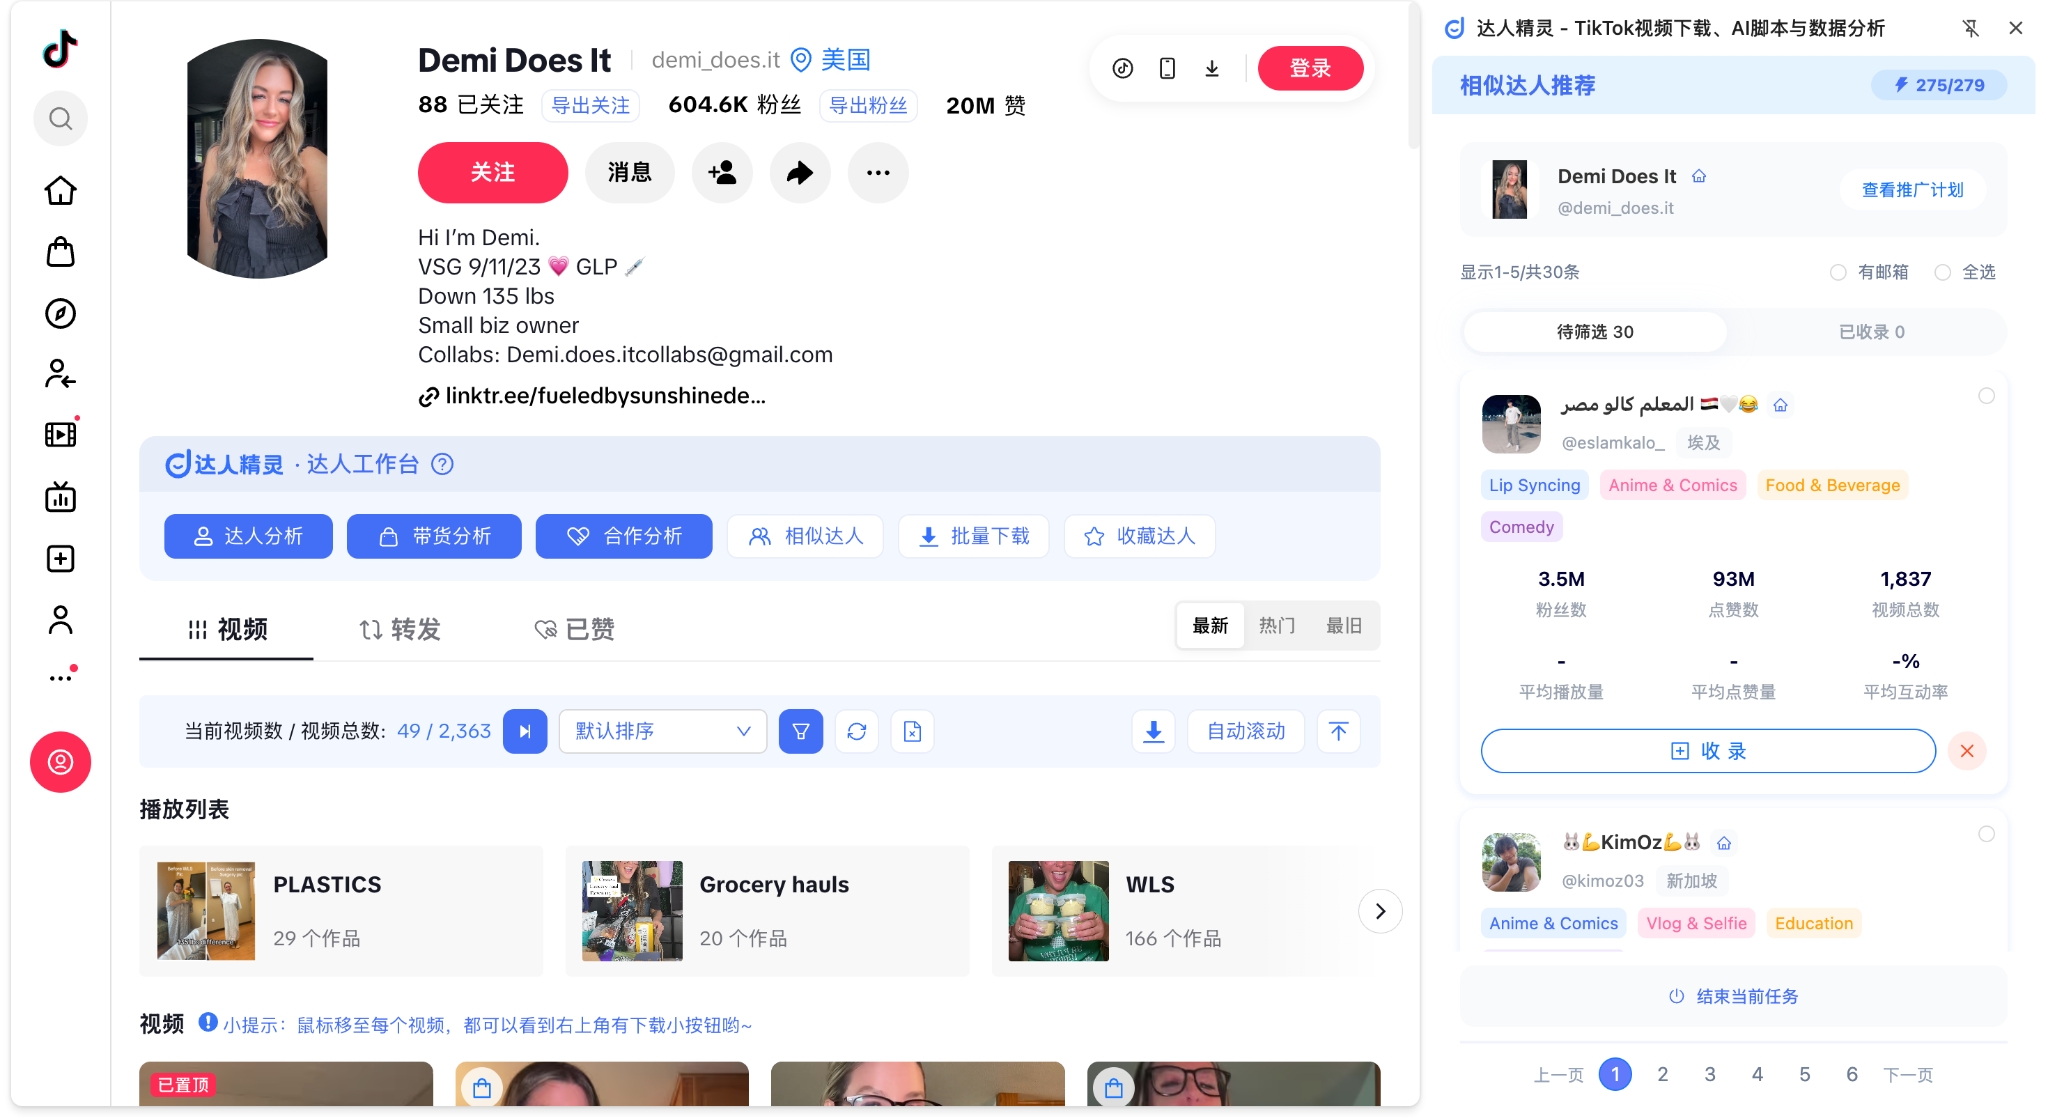Click 带货分析 button
2047x1117 pixels.
434,536
